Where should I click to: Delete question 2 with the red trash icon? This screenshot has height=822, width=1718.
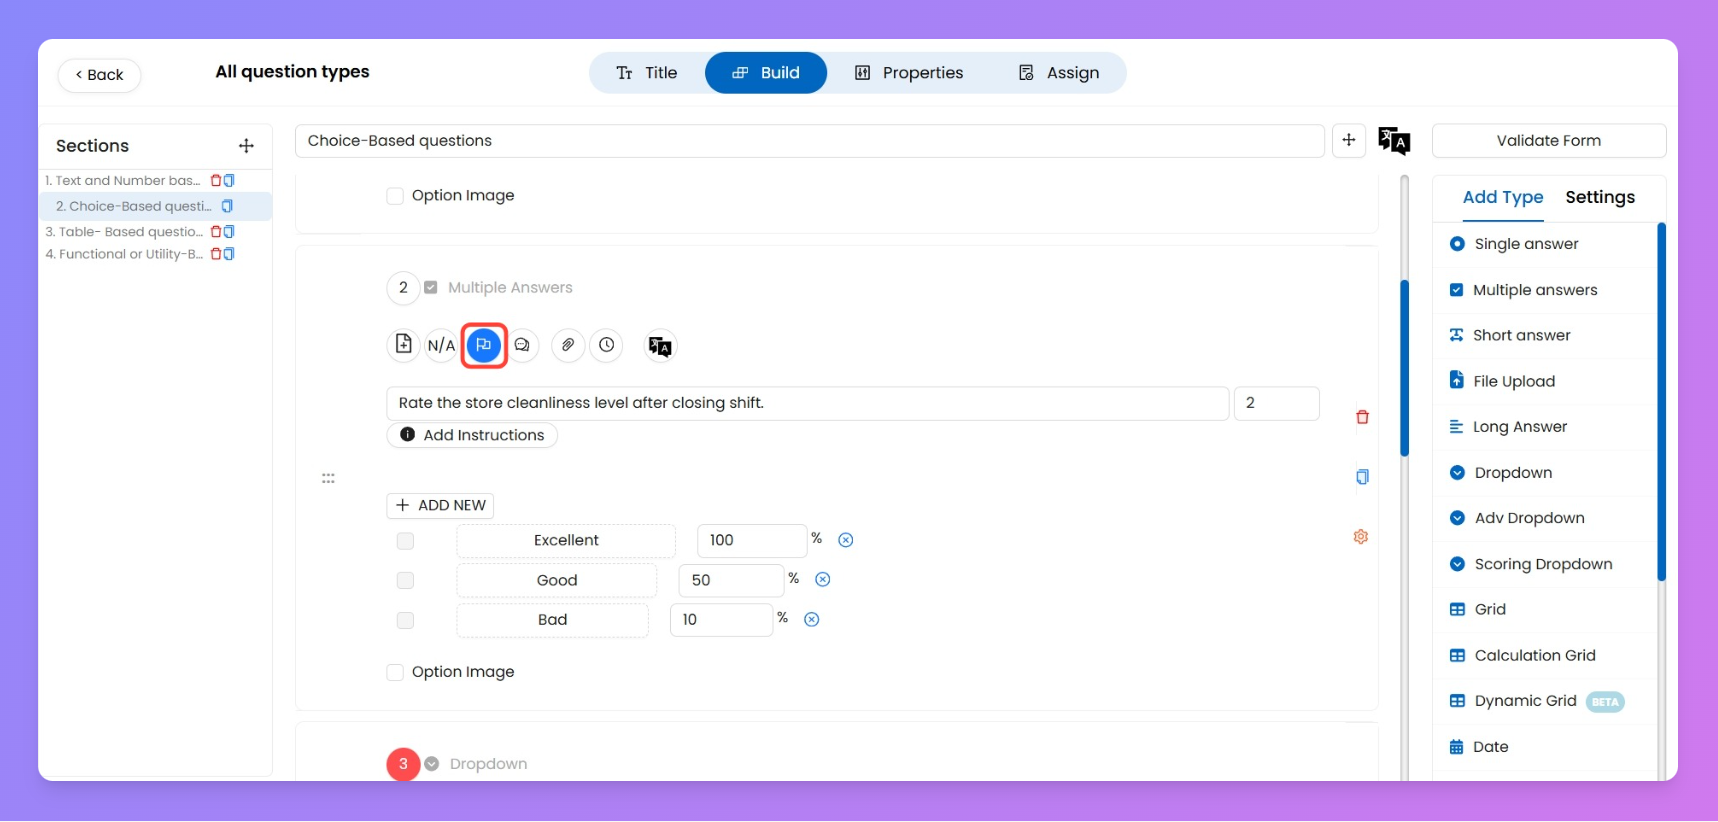(1362, 417)
